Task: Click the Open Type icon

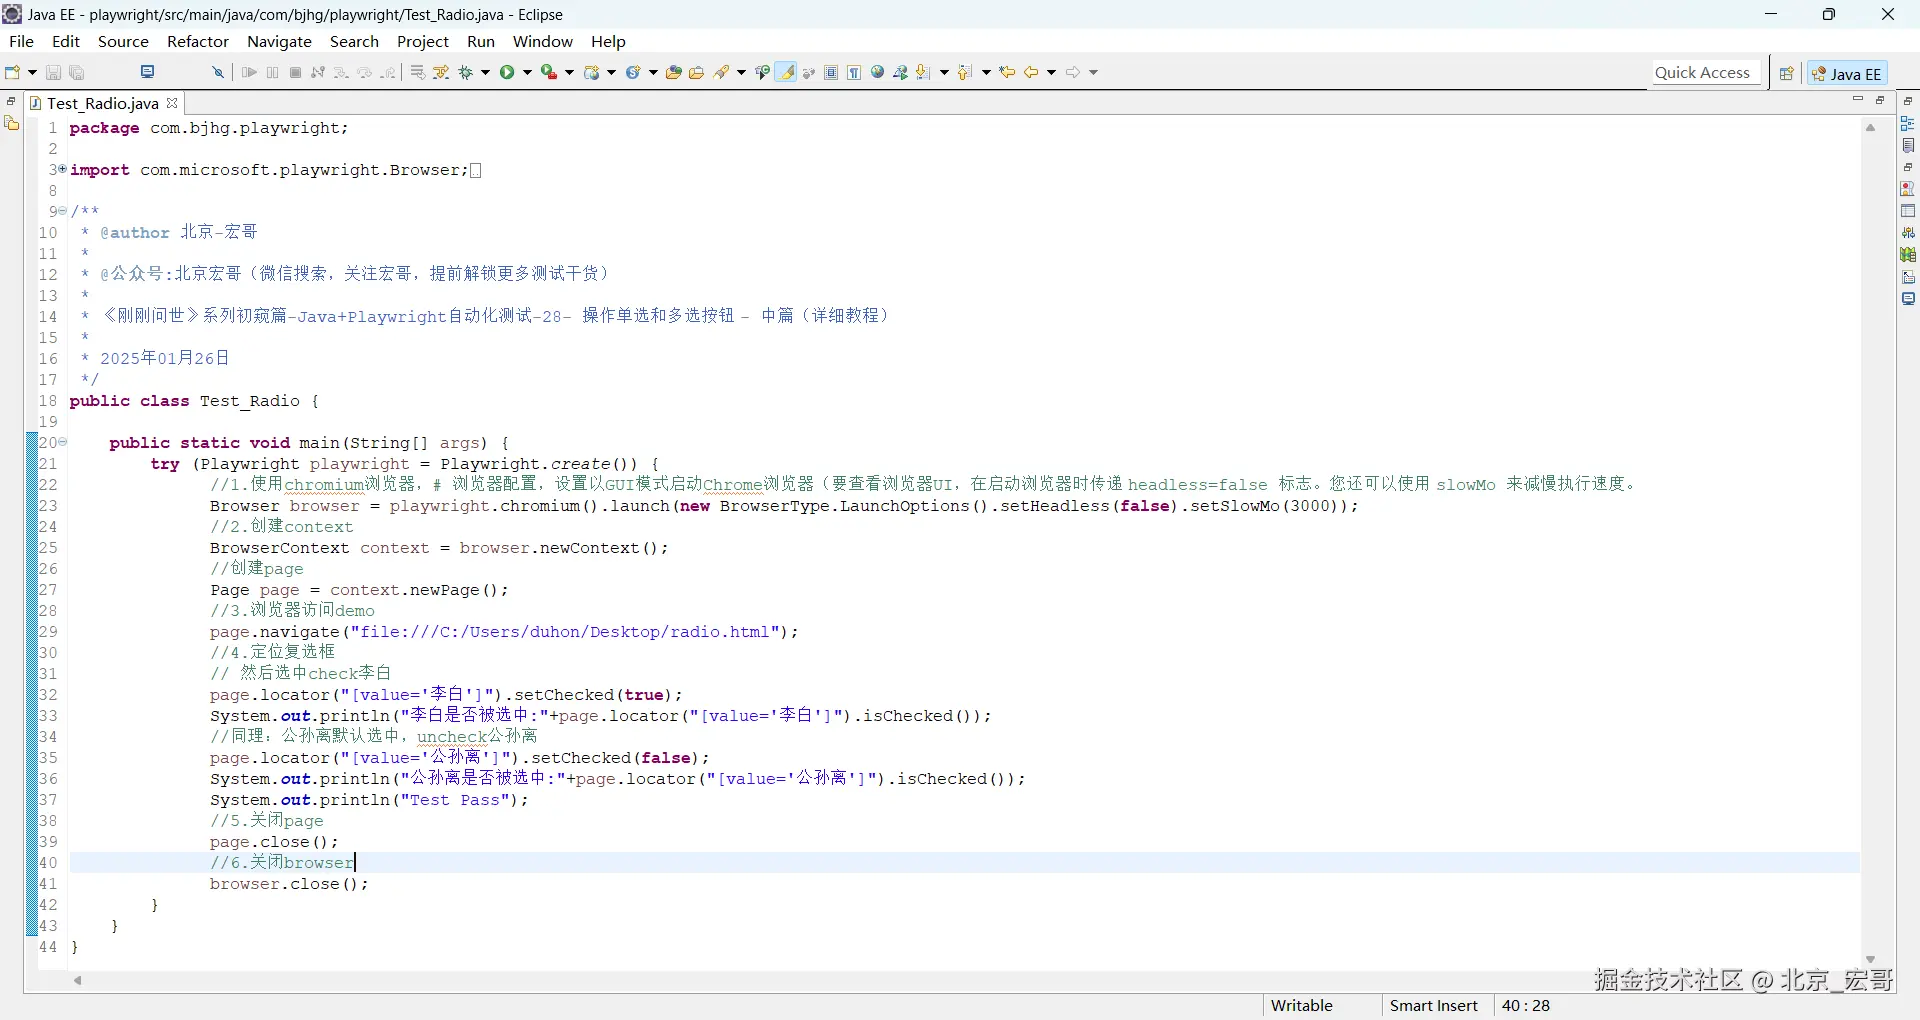Action: [674, 72]
